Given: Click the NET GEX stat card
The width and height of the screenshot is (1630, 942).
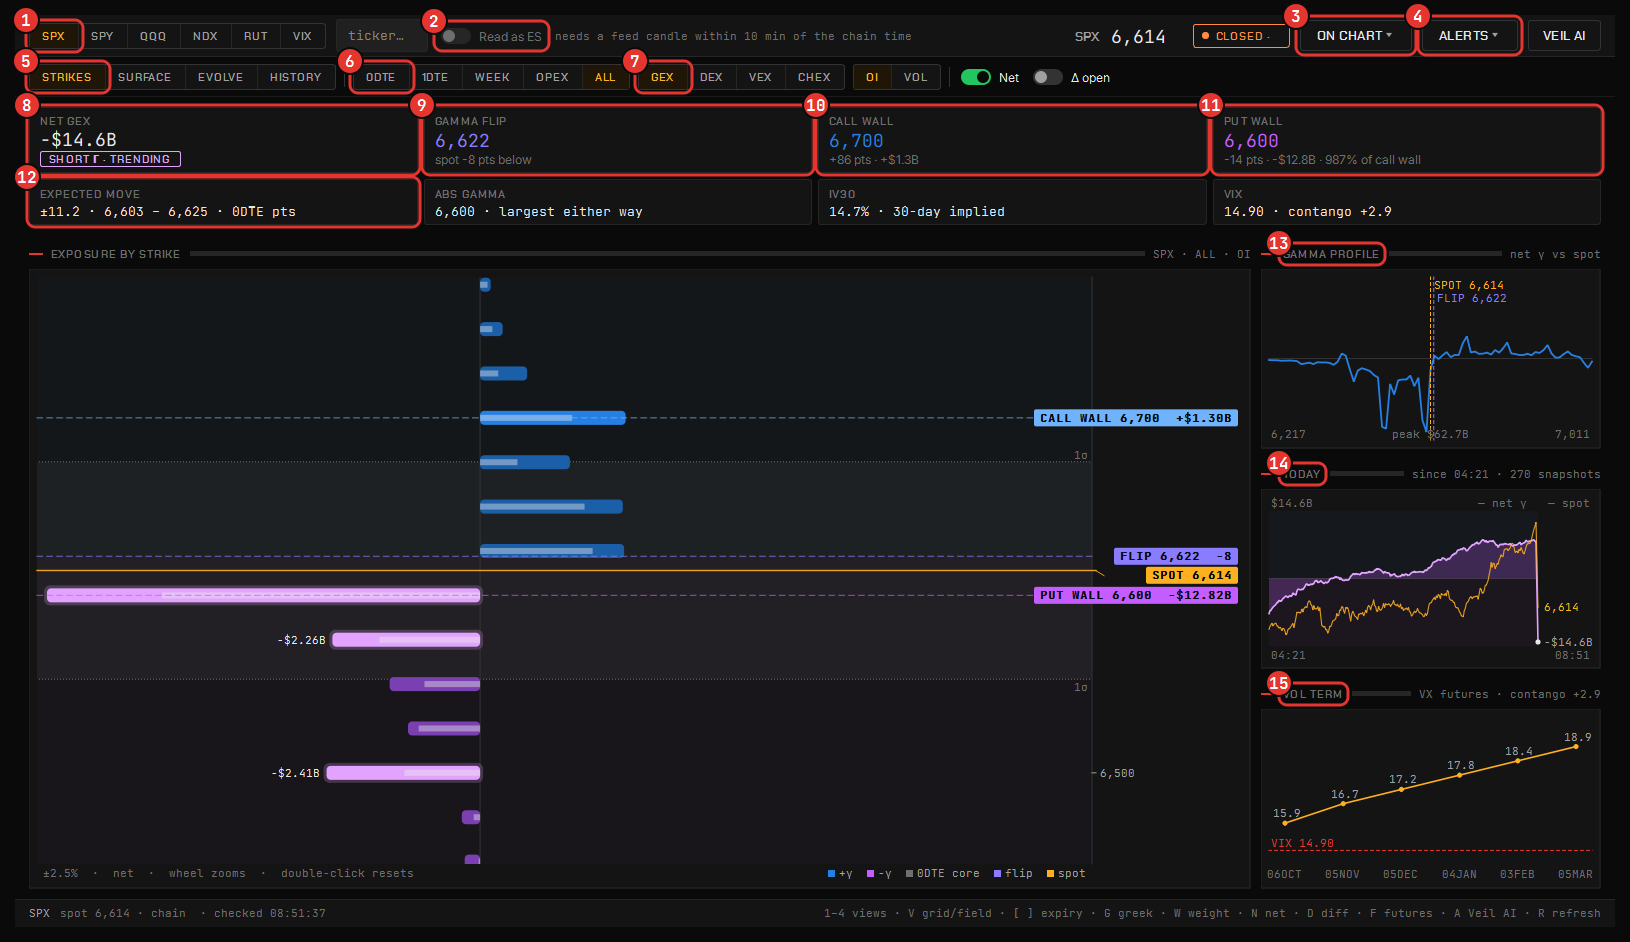Looking at the screenshot, I should click(222, 140).
